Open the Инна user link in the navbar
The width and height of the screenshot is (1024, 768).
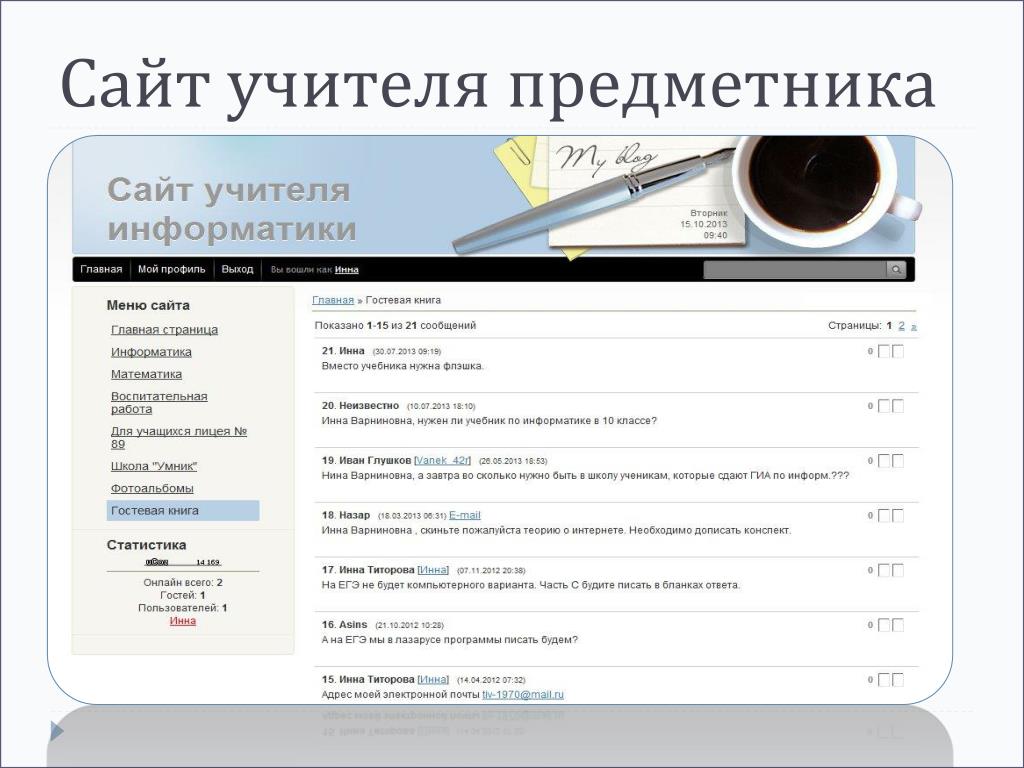pyautogui.click(x=347, y=270)
